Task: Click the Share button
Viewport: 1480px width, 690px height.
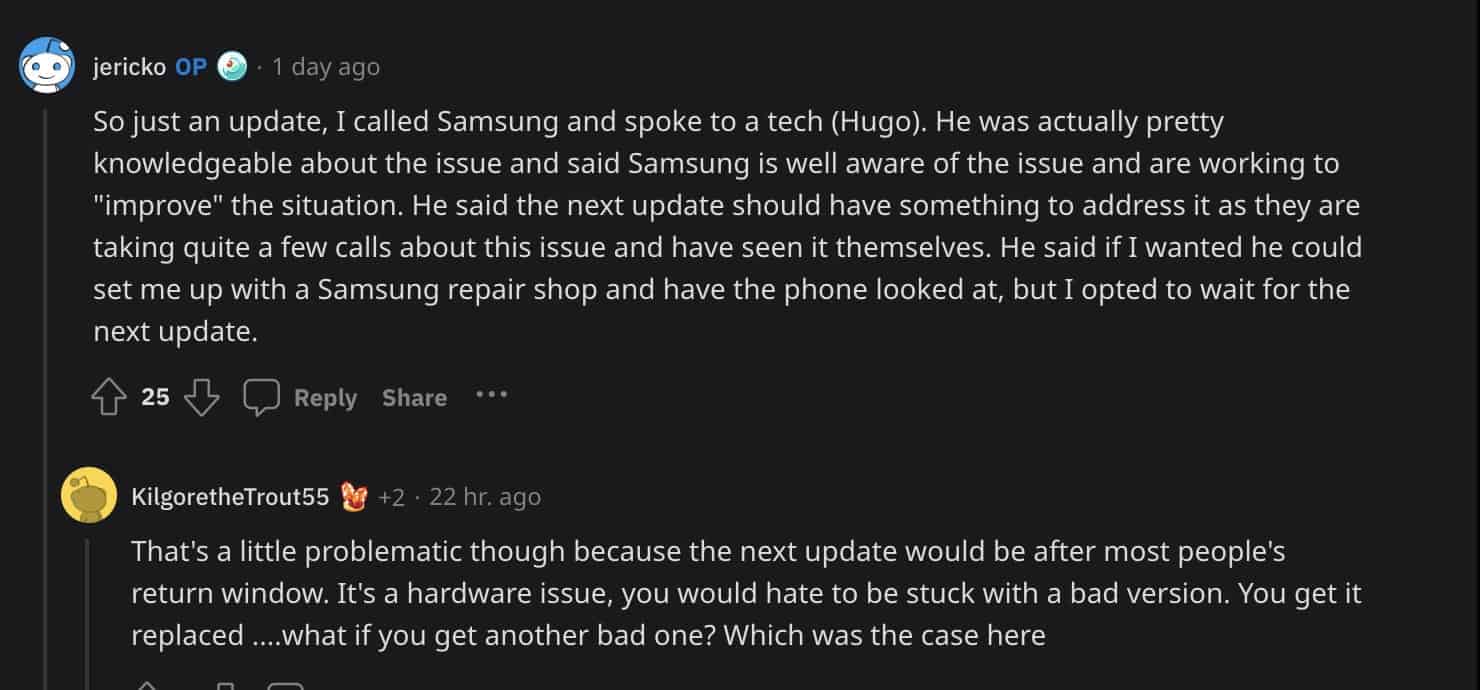Action: (x=414, y=398)
